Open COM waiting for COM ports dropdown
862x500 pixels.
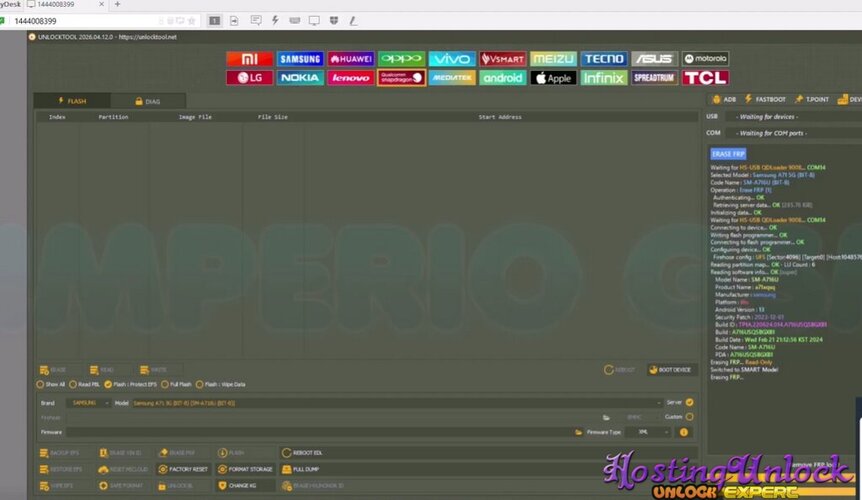coord(793,133)
